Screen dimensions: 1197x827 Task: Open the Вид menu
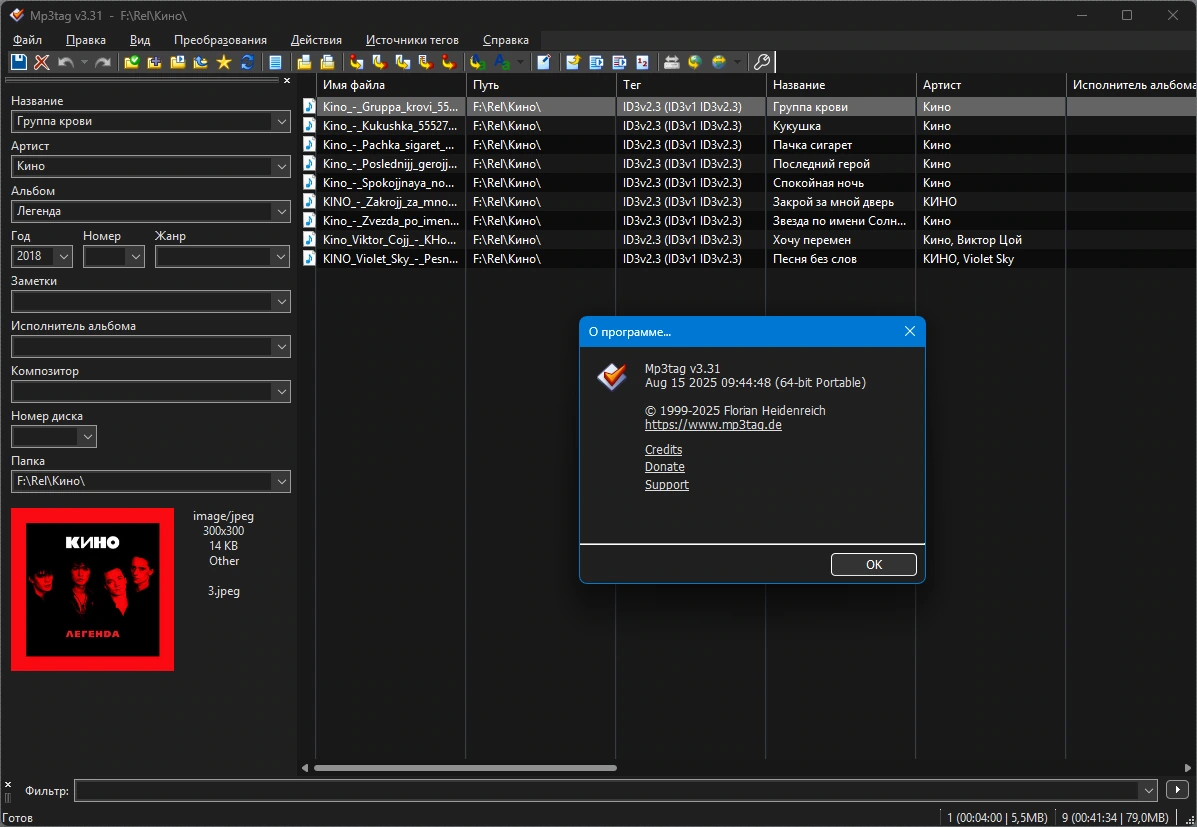140,40
